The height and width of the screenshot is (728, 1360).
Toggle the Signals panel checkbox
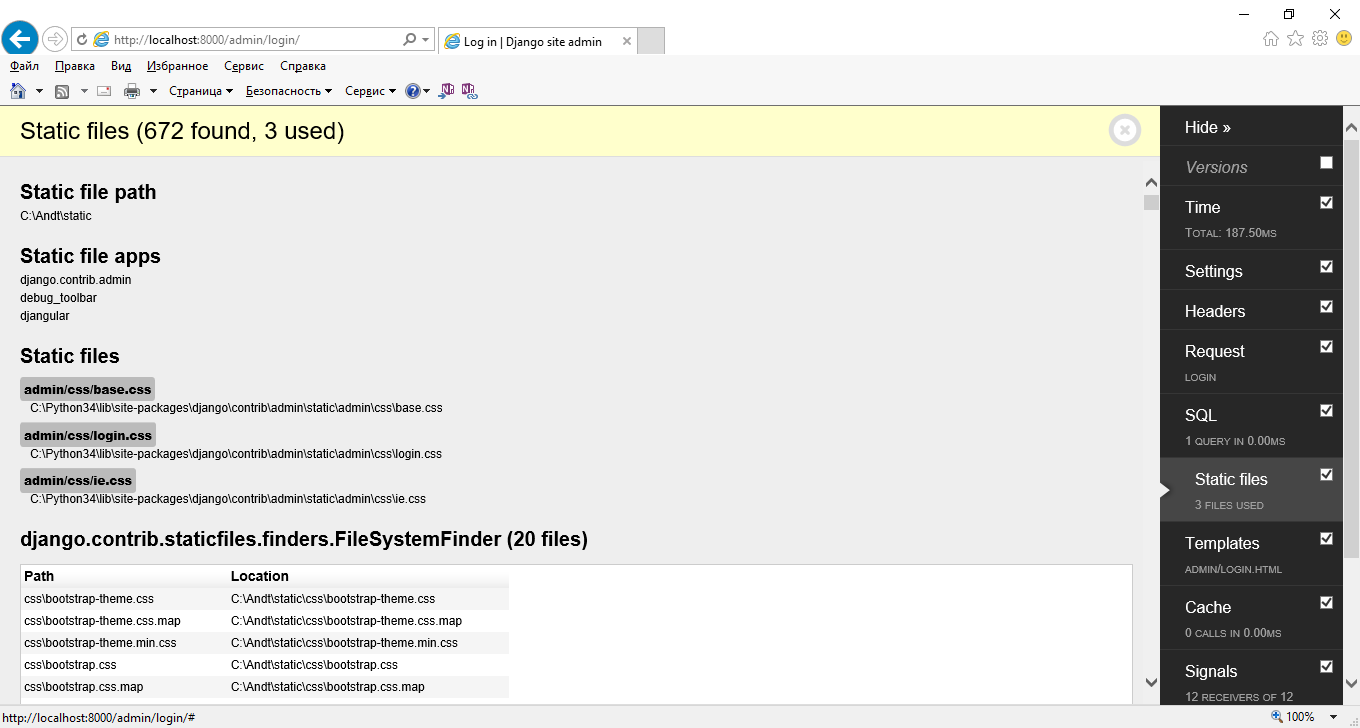click(1326, 667)
